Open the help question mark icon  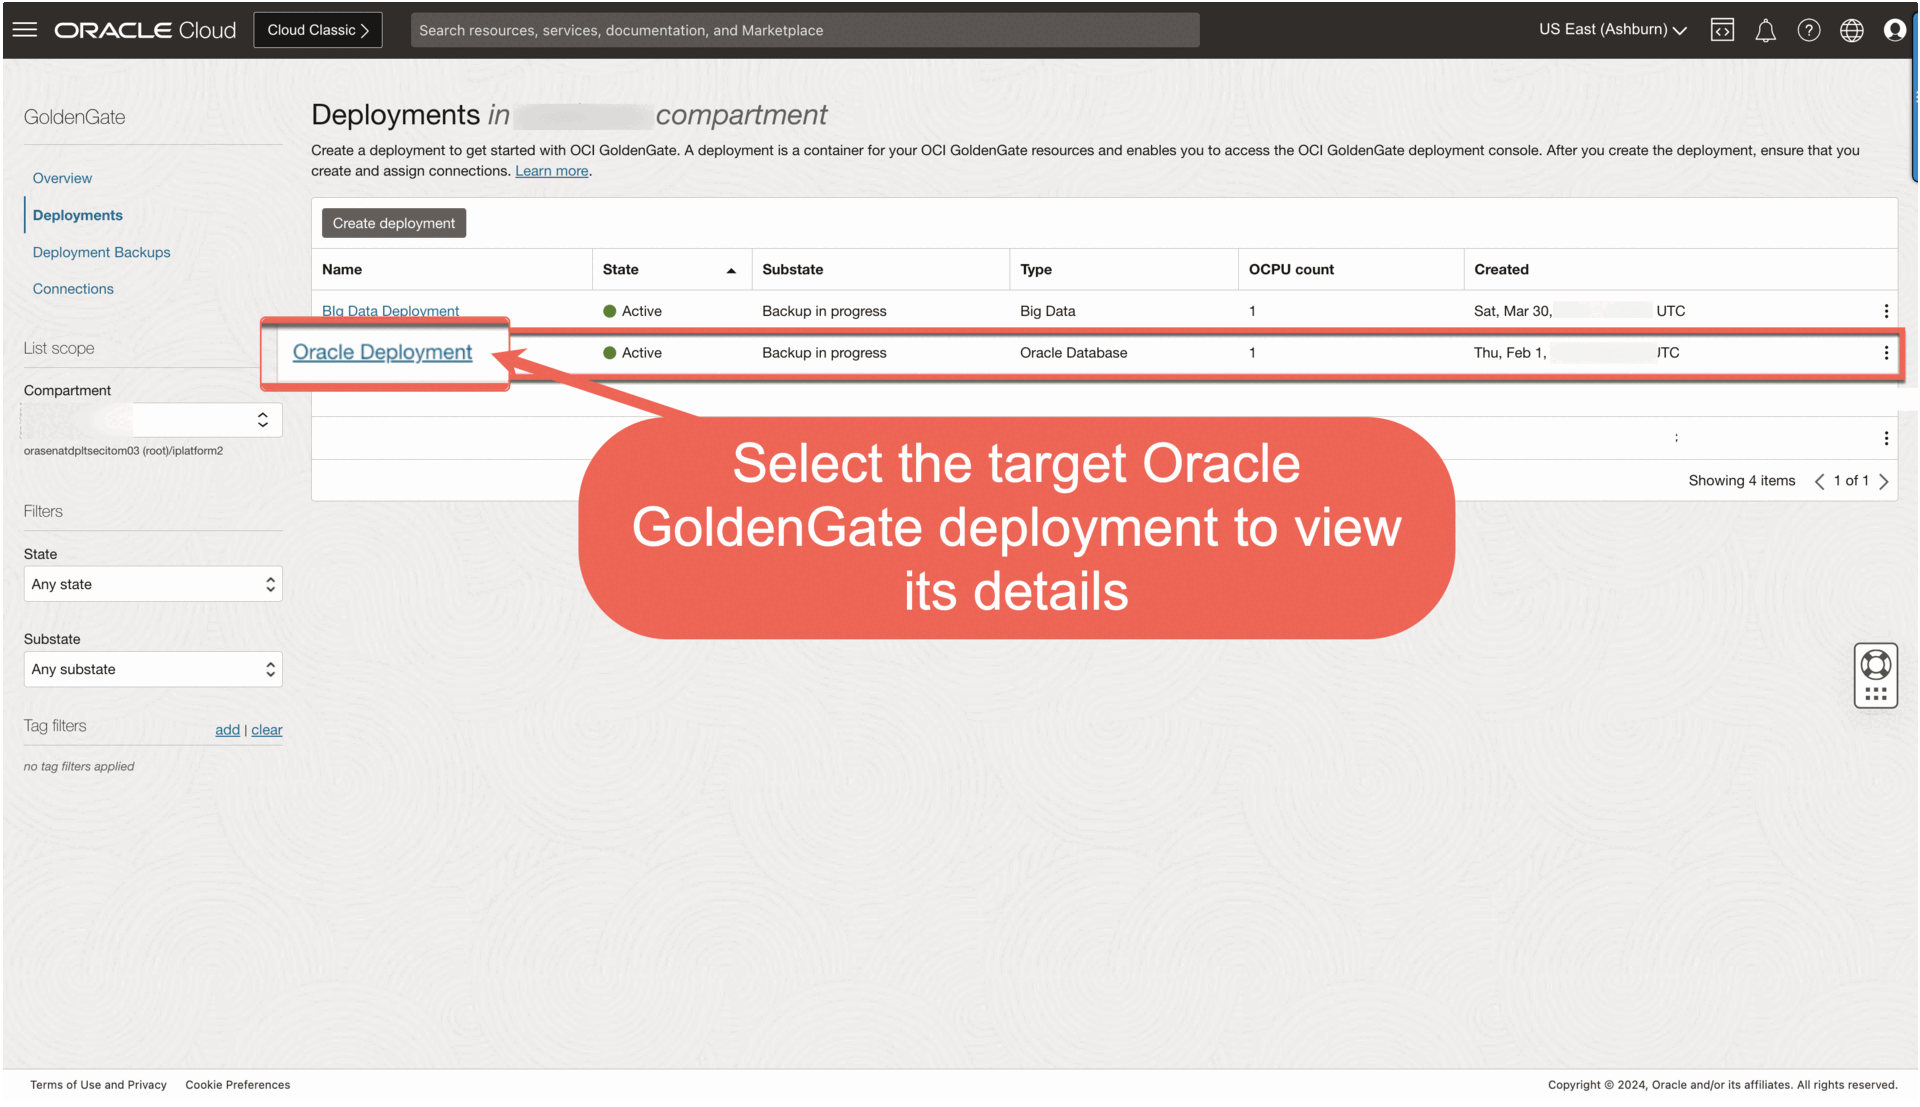point(1809,30)
